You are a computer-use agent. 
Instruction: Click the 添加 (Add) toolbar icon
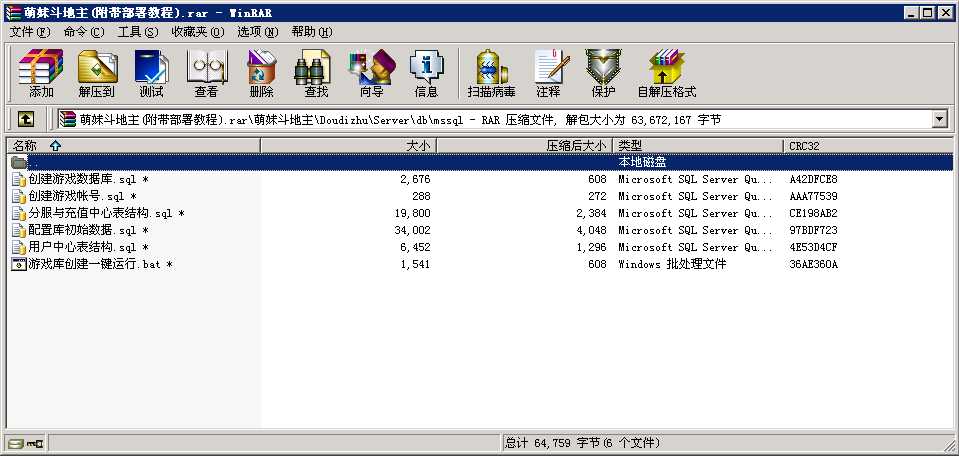41,73
